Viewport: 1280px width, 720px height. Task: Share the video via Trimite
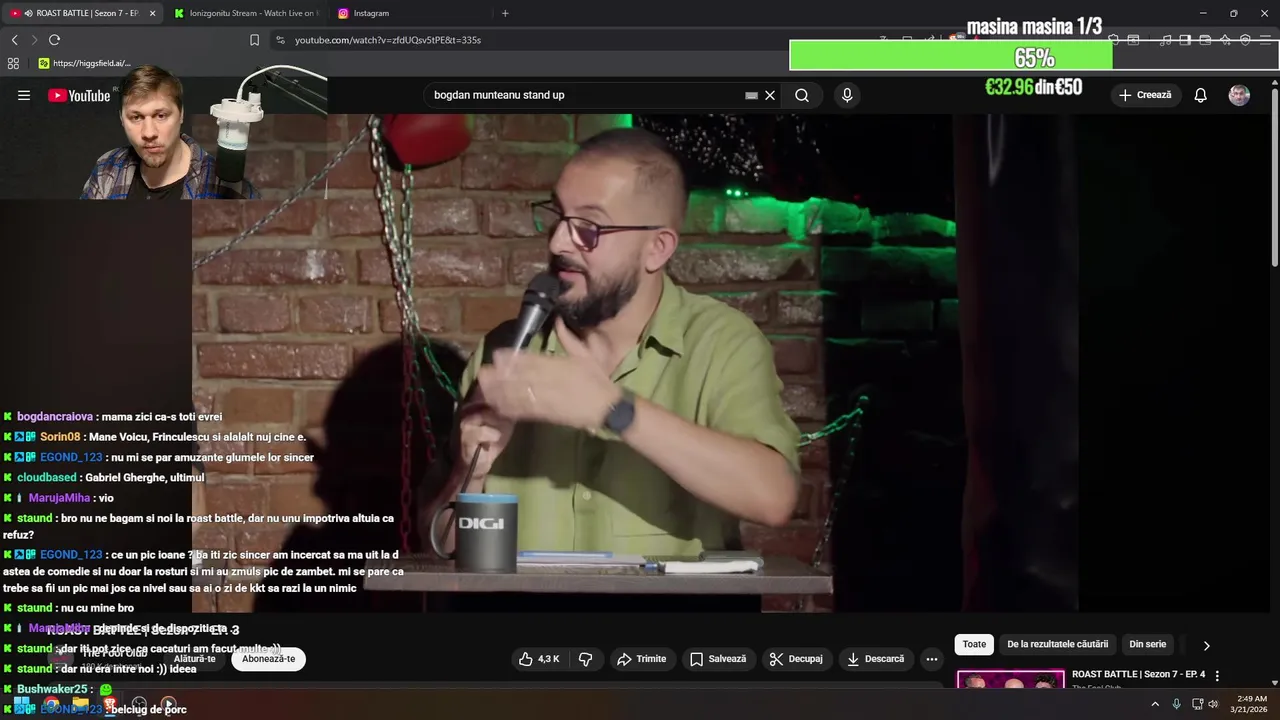pyautogui.click(x=642, y=659)
